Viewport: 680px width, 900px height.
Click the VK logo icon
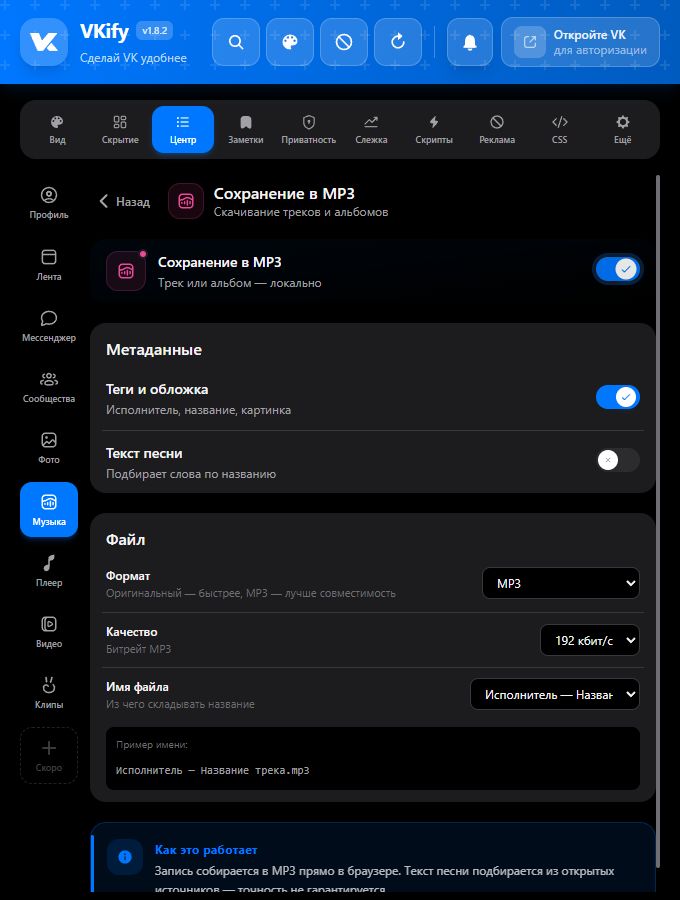44,42
